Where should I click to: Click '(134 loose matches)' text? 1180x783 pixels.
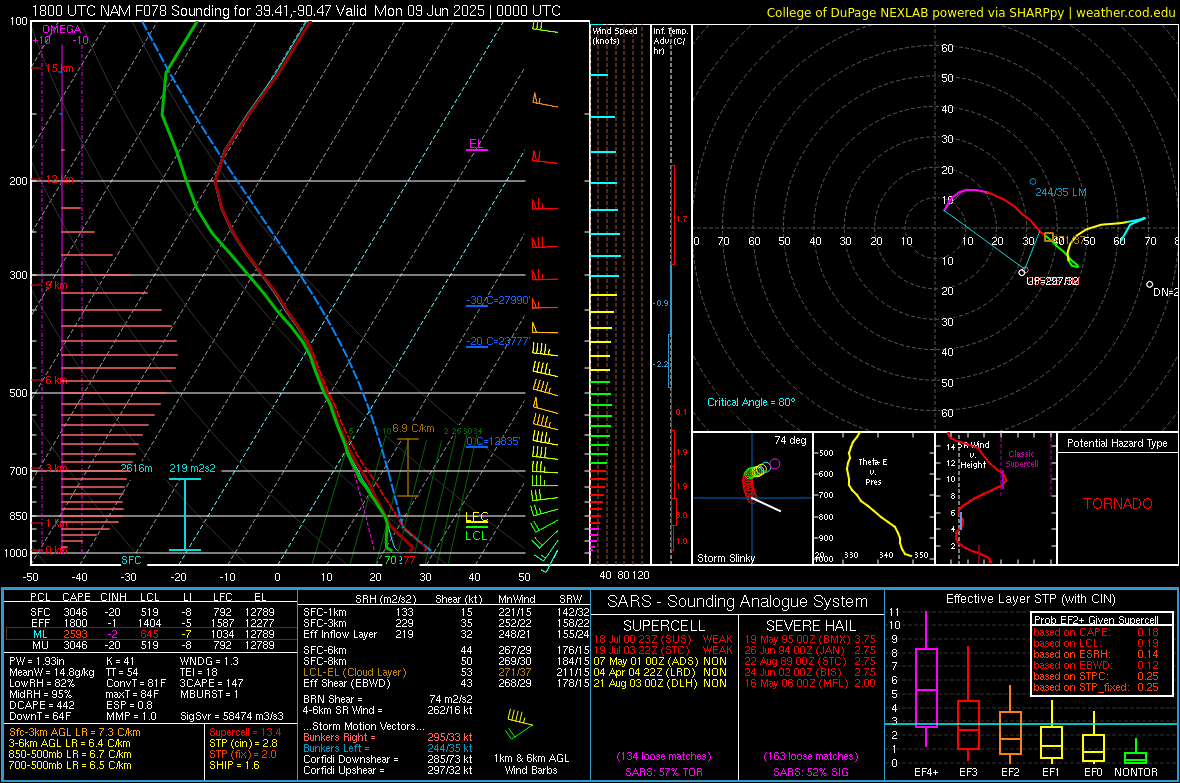click(x=664, y=756)
